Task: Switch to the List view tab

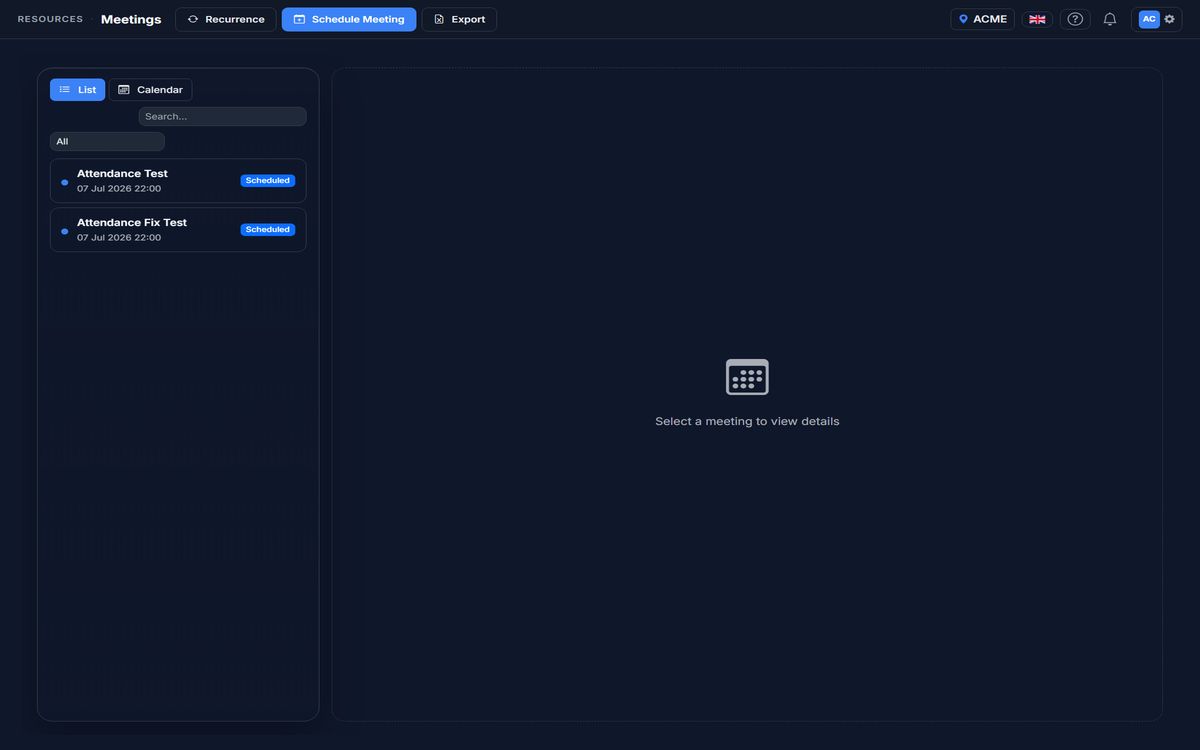Action: point(78,90)
